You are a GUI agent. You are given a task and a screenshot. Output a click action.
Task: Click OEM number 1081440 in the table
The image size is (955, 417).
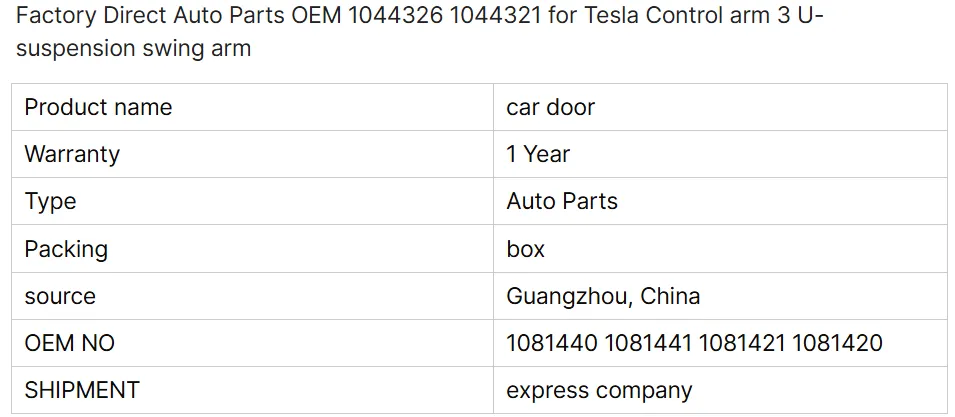(552, 343)
